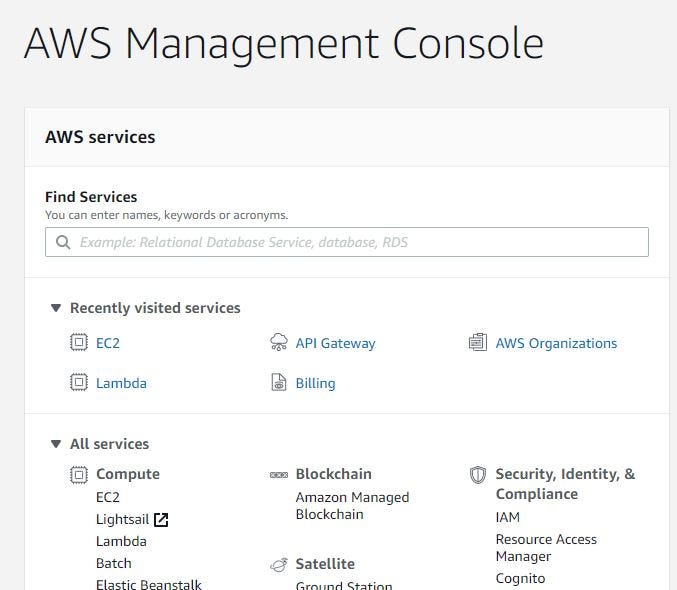
Task: Open API Gateway link
Action: point(335,343)
